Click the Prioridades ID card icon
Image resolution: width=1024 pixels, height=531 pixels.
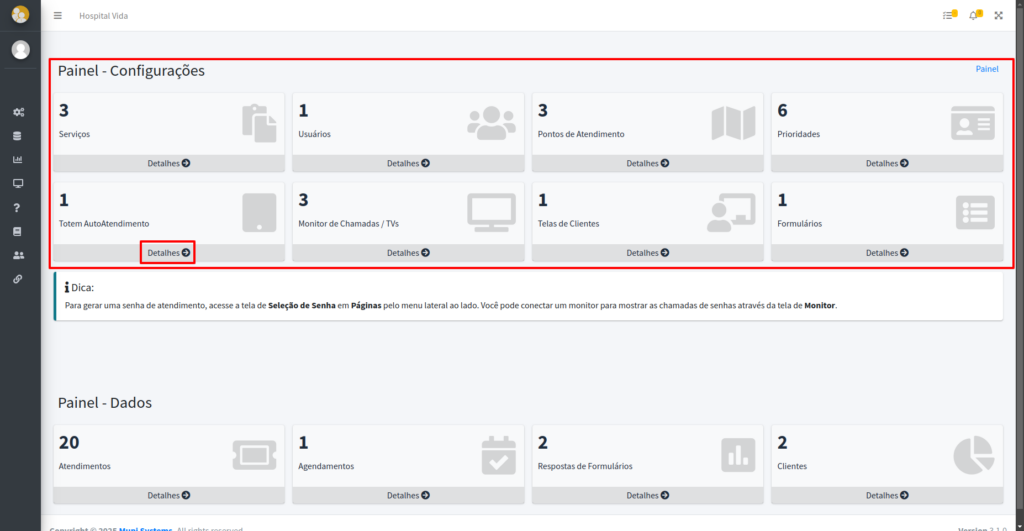point(973,123)
